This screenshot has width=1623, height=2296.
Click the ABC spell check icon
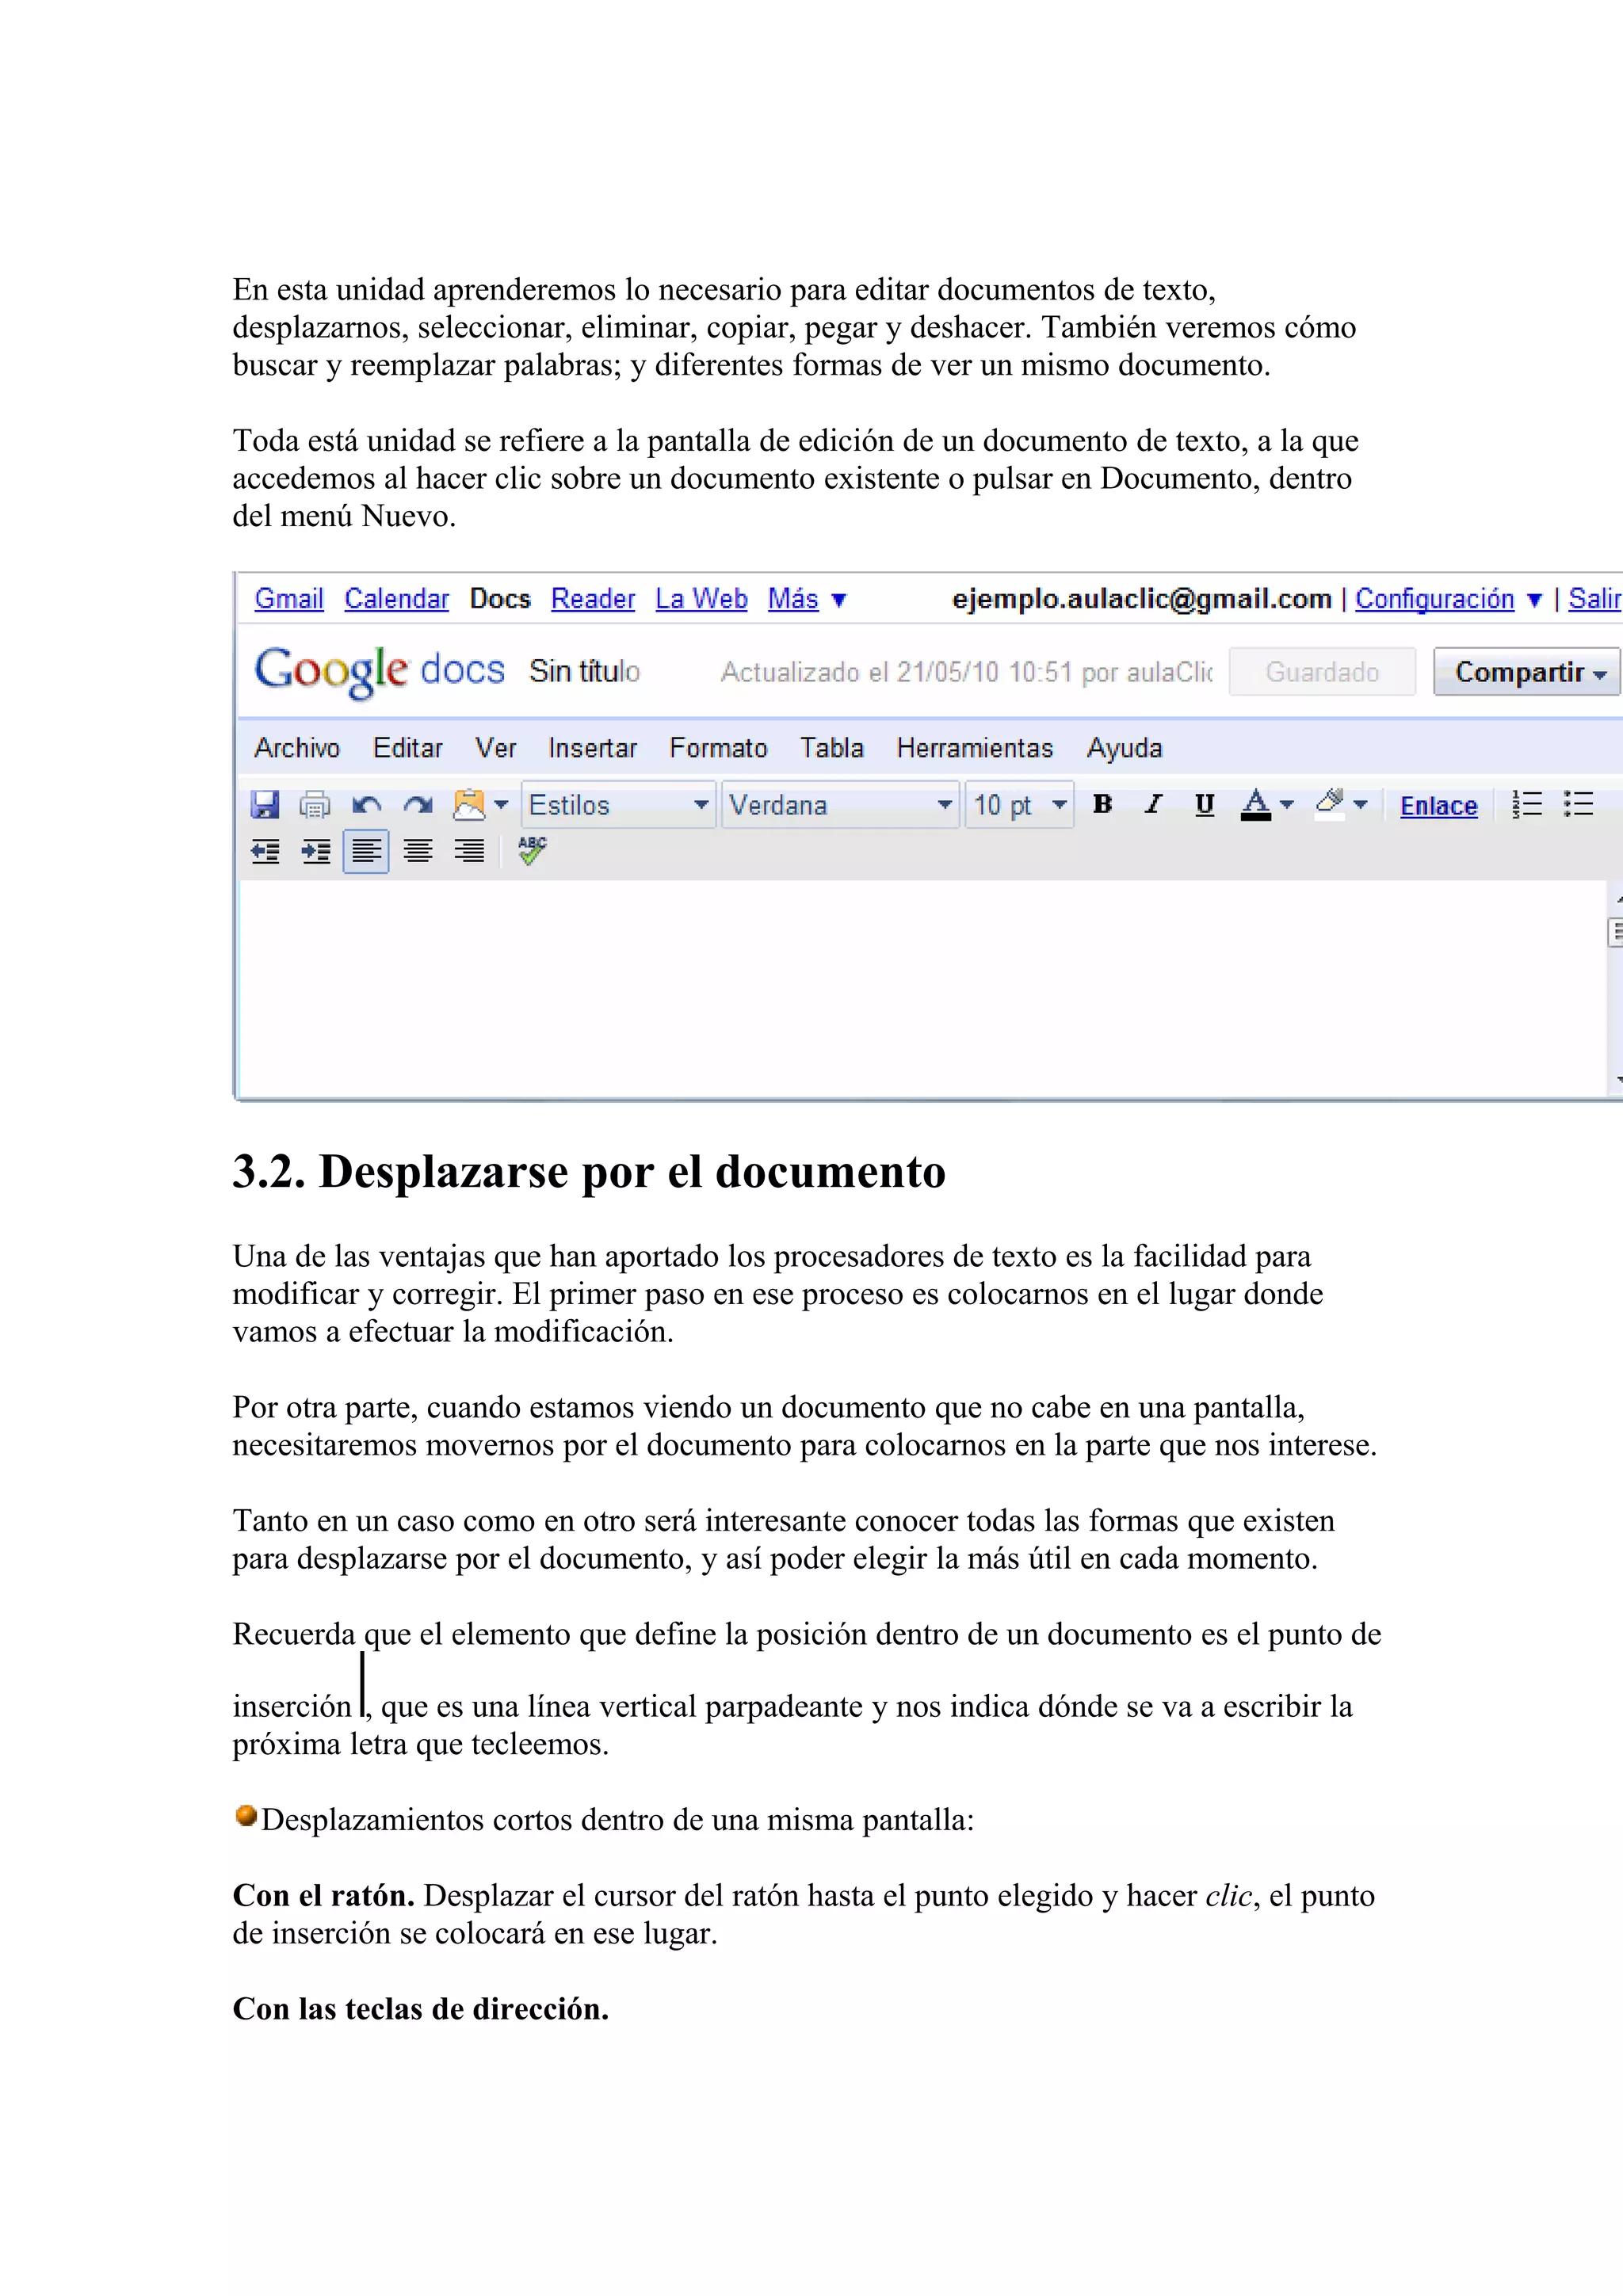(532, 851)
